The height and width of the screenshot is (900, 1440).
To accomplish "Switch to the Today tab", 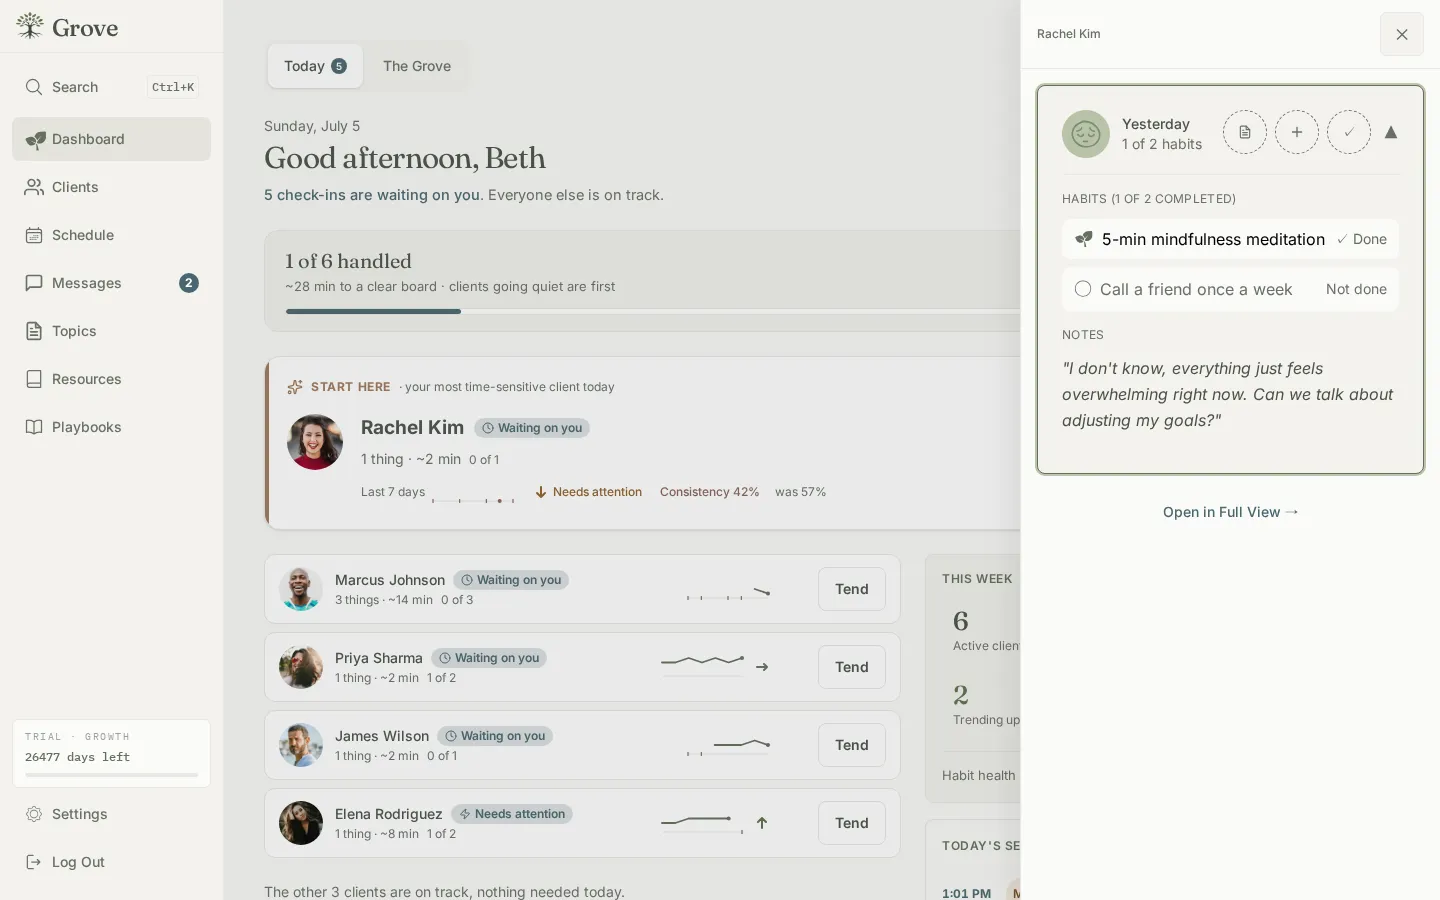I will (315, 66).
